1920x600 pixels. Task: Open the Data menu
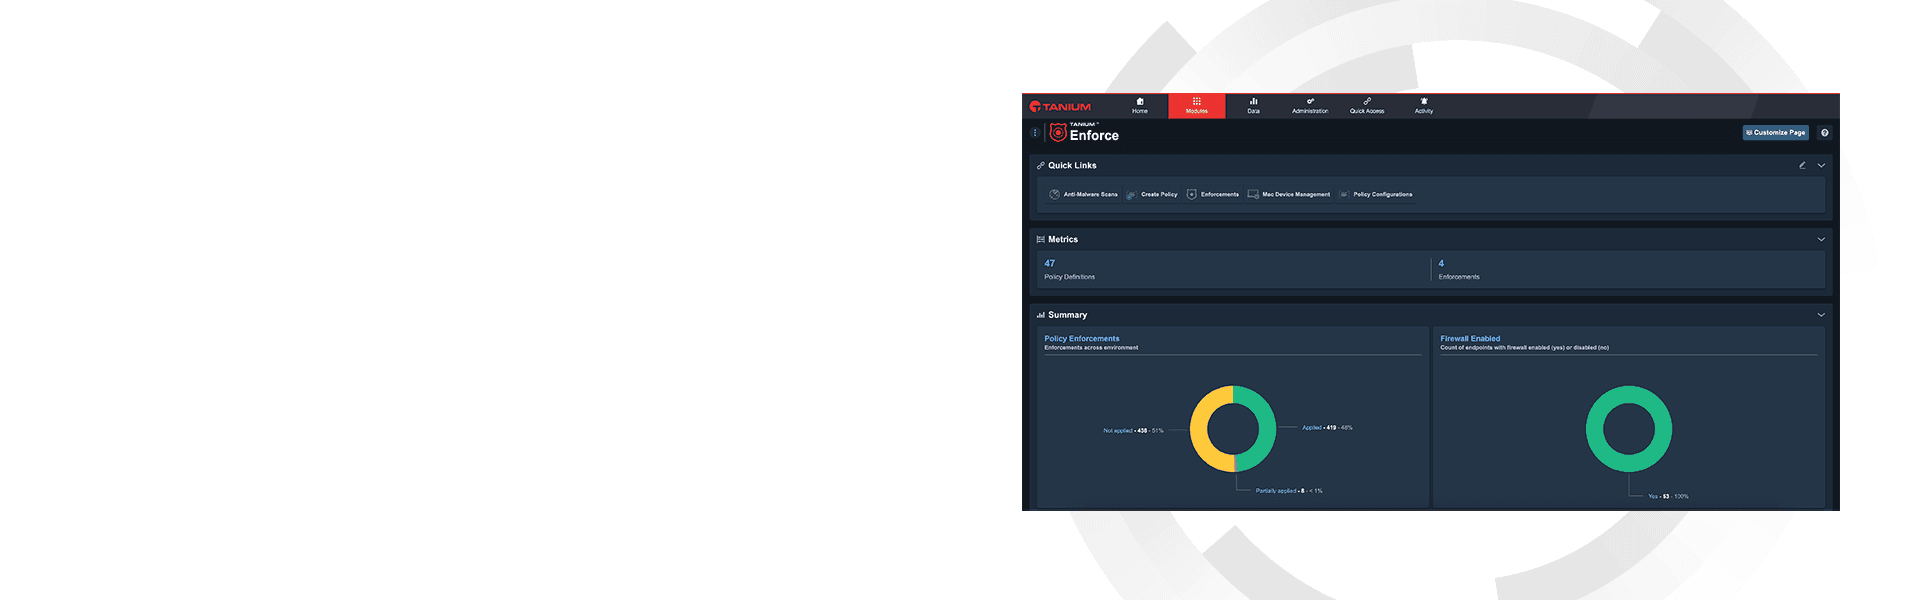tap(1253, 106)
